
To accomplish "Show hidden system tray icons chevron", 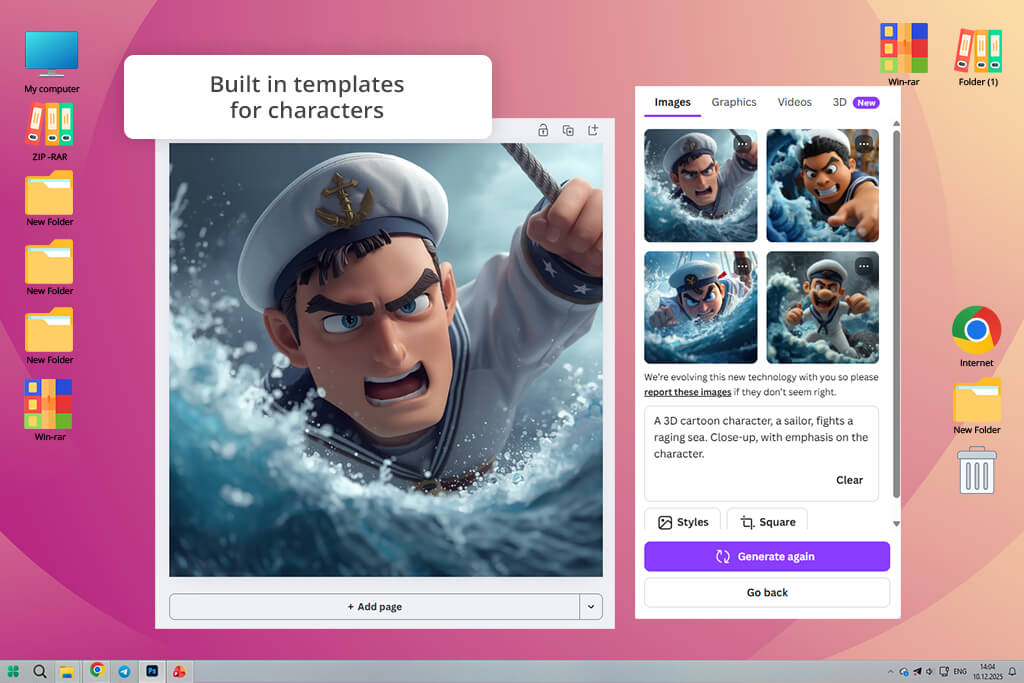I will tap(890, 671).
